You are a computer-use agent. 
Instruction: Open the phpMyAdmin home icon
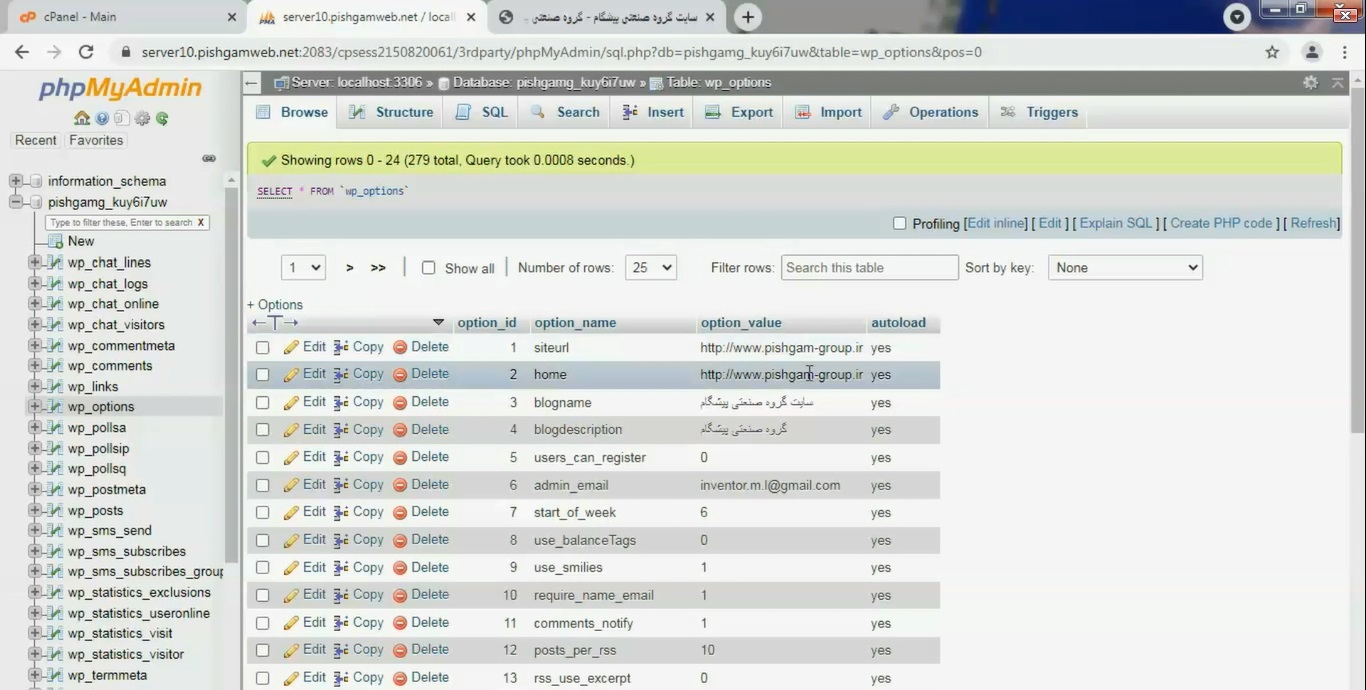click(x=82, y=118)
